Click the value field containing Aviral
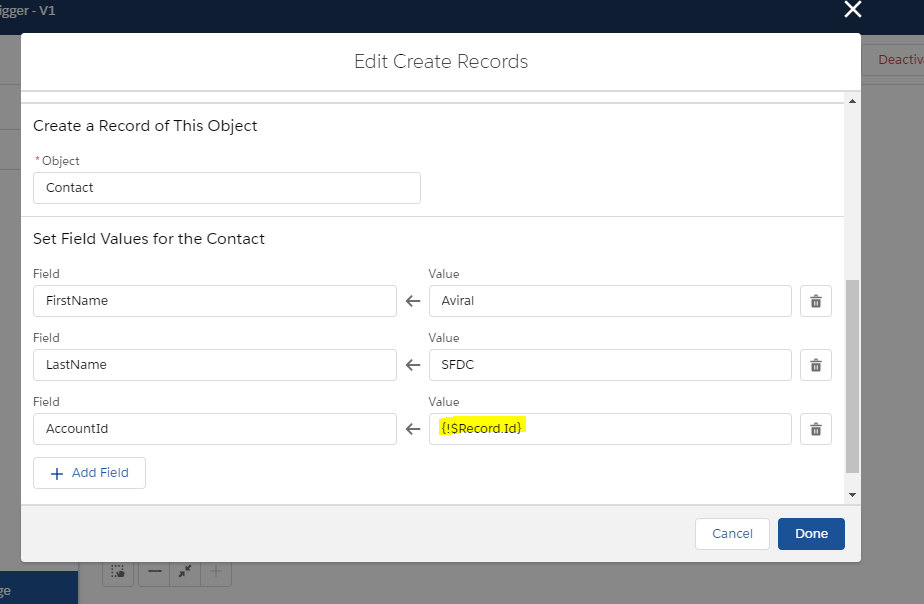Viewport: 924px width, 604px height. pos(610,301)
